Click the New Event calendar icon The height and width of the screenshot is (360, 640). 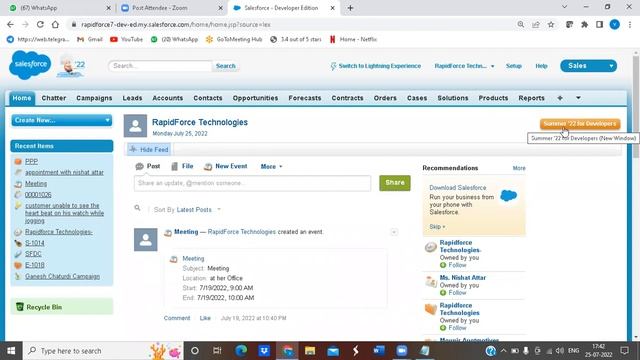[208, 167]
